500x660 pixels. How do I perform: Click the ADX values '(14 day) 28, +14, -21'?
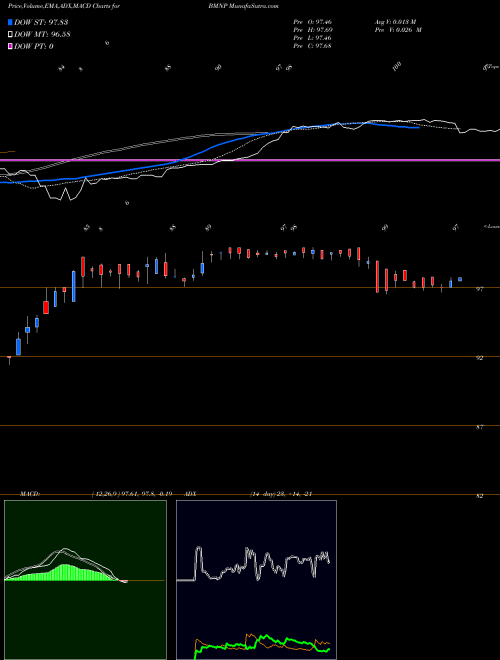pos(281,494)
